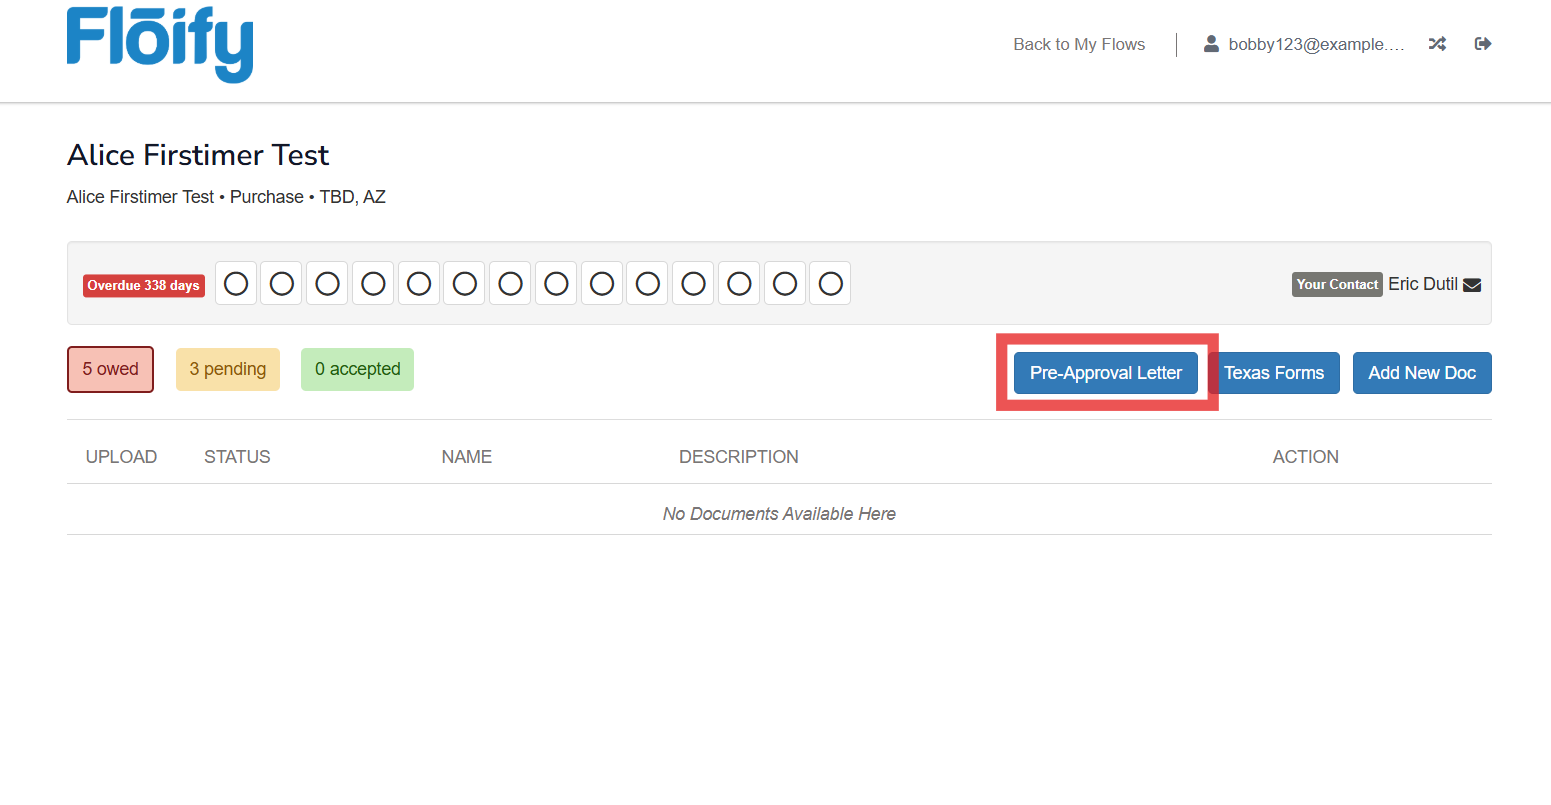Image resolution: width=1551 pixels, height=805 pixels.
Task: Click the Your Contact label
Action: (x=1337, y=285)
